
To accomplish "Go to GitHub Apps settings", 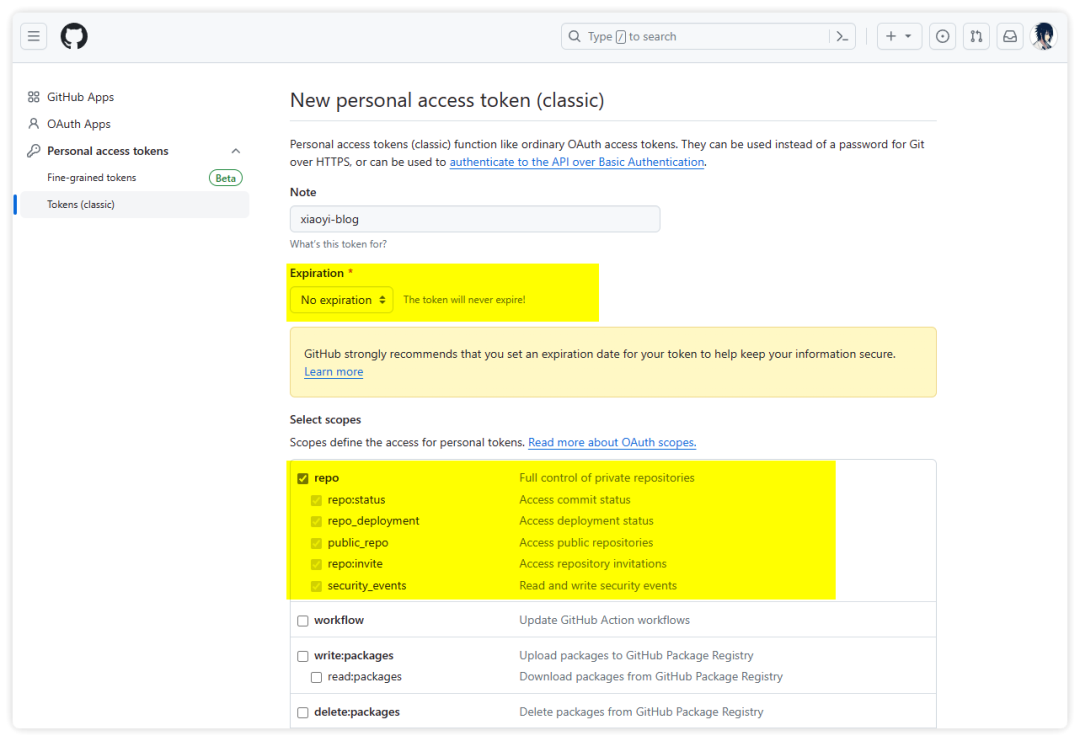I will [80, 97].
